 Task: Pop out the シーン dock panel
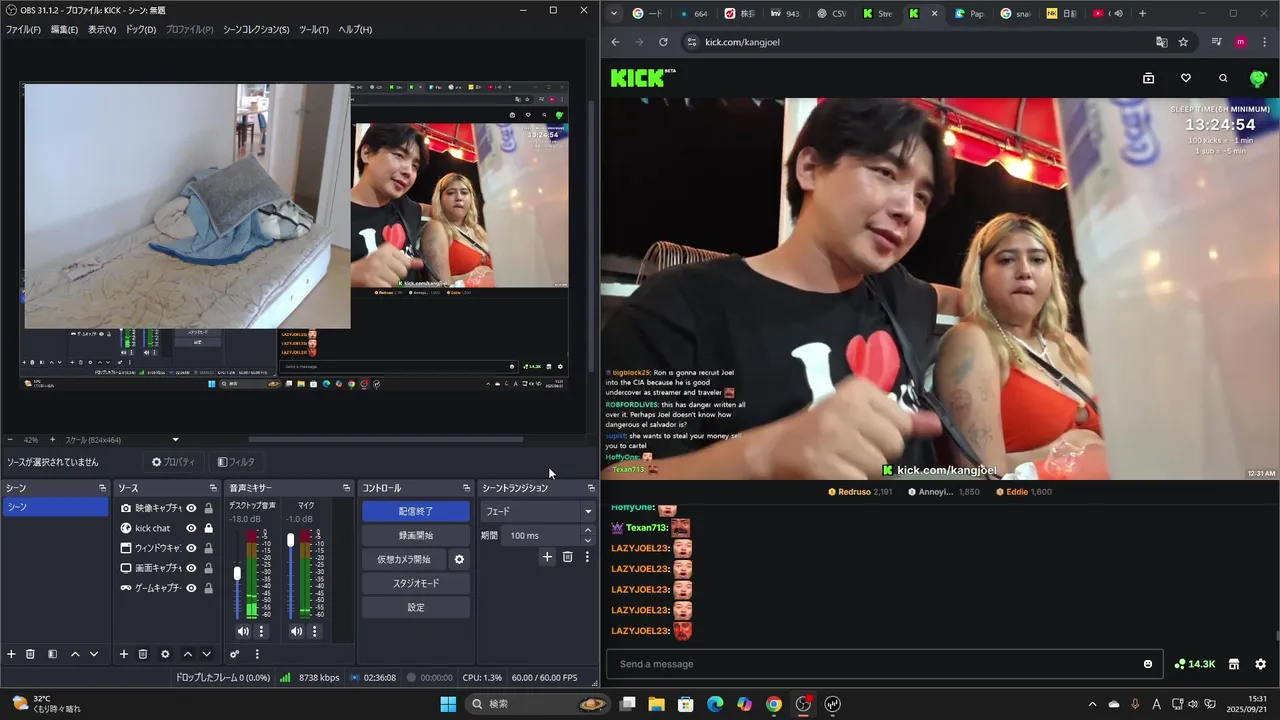click(x=102, y=488)
